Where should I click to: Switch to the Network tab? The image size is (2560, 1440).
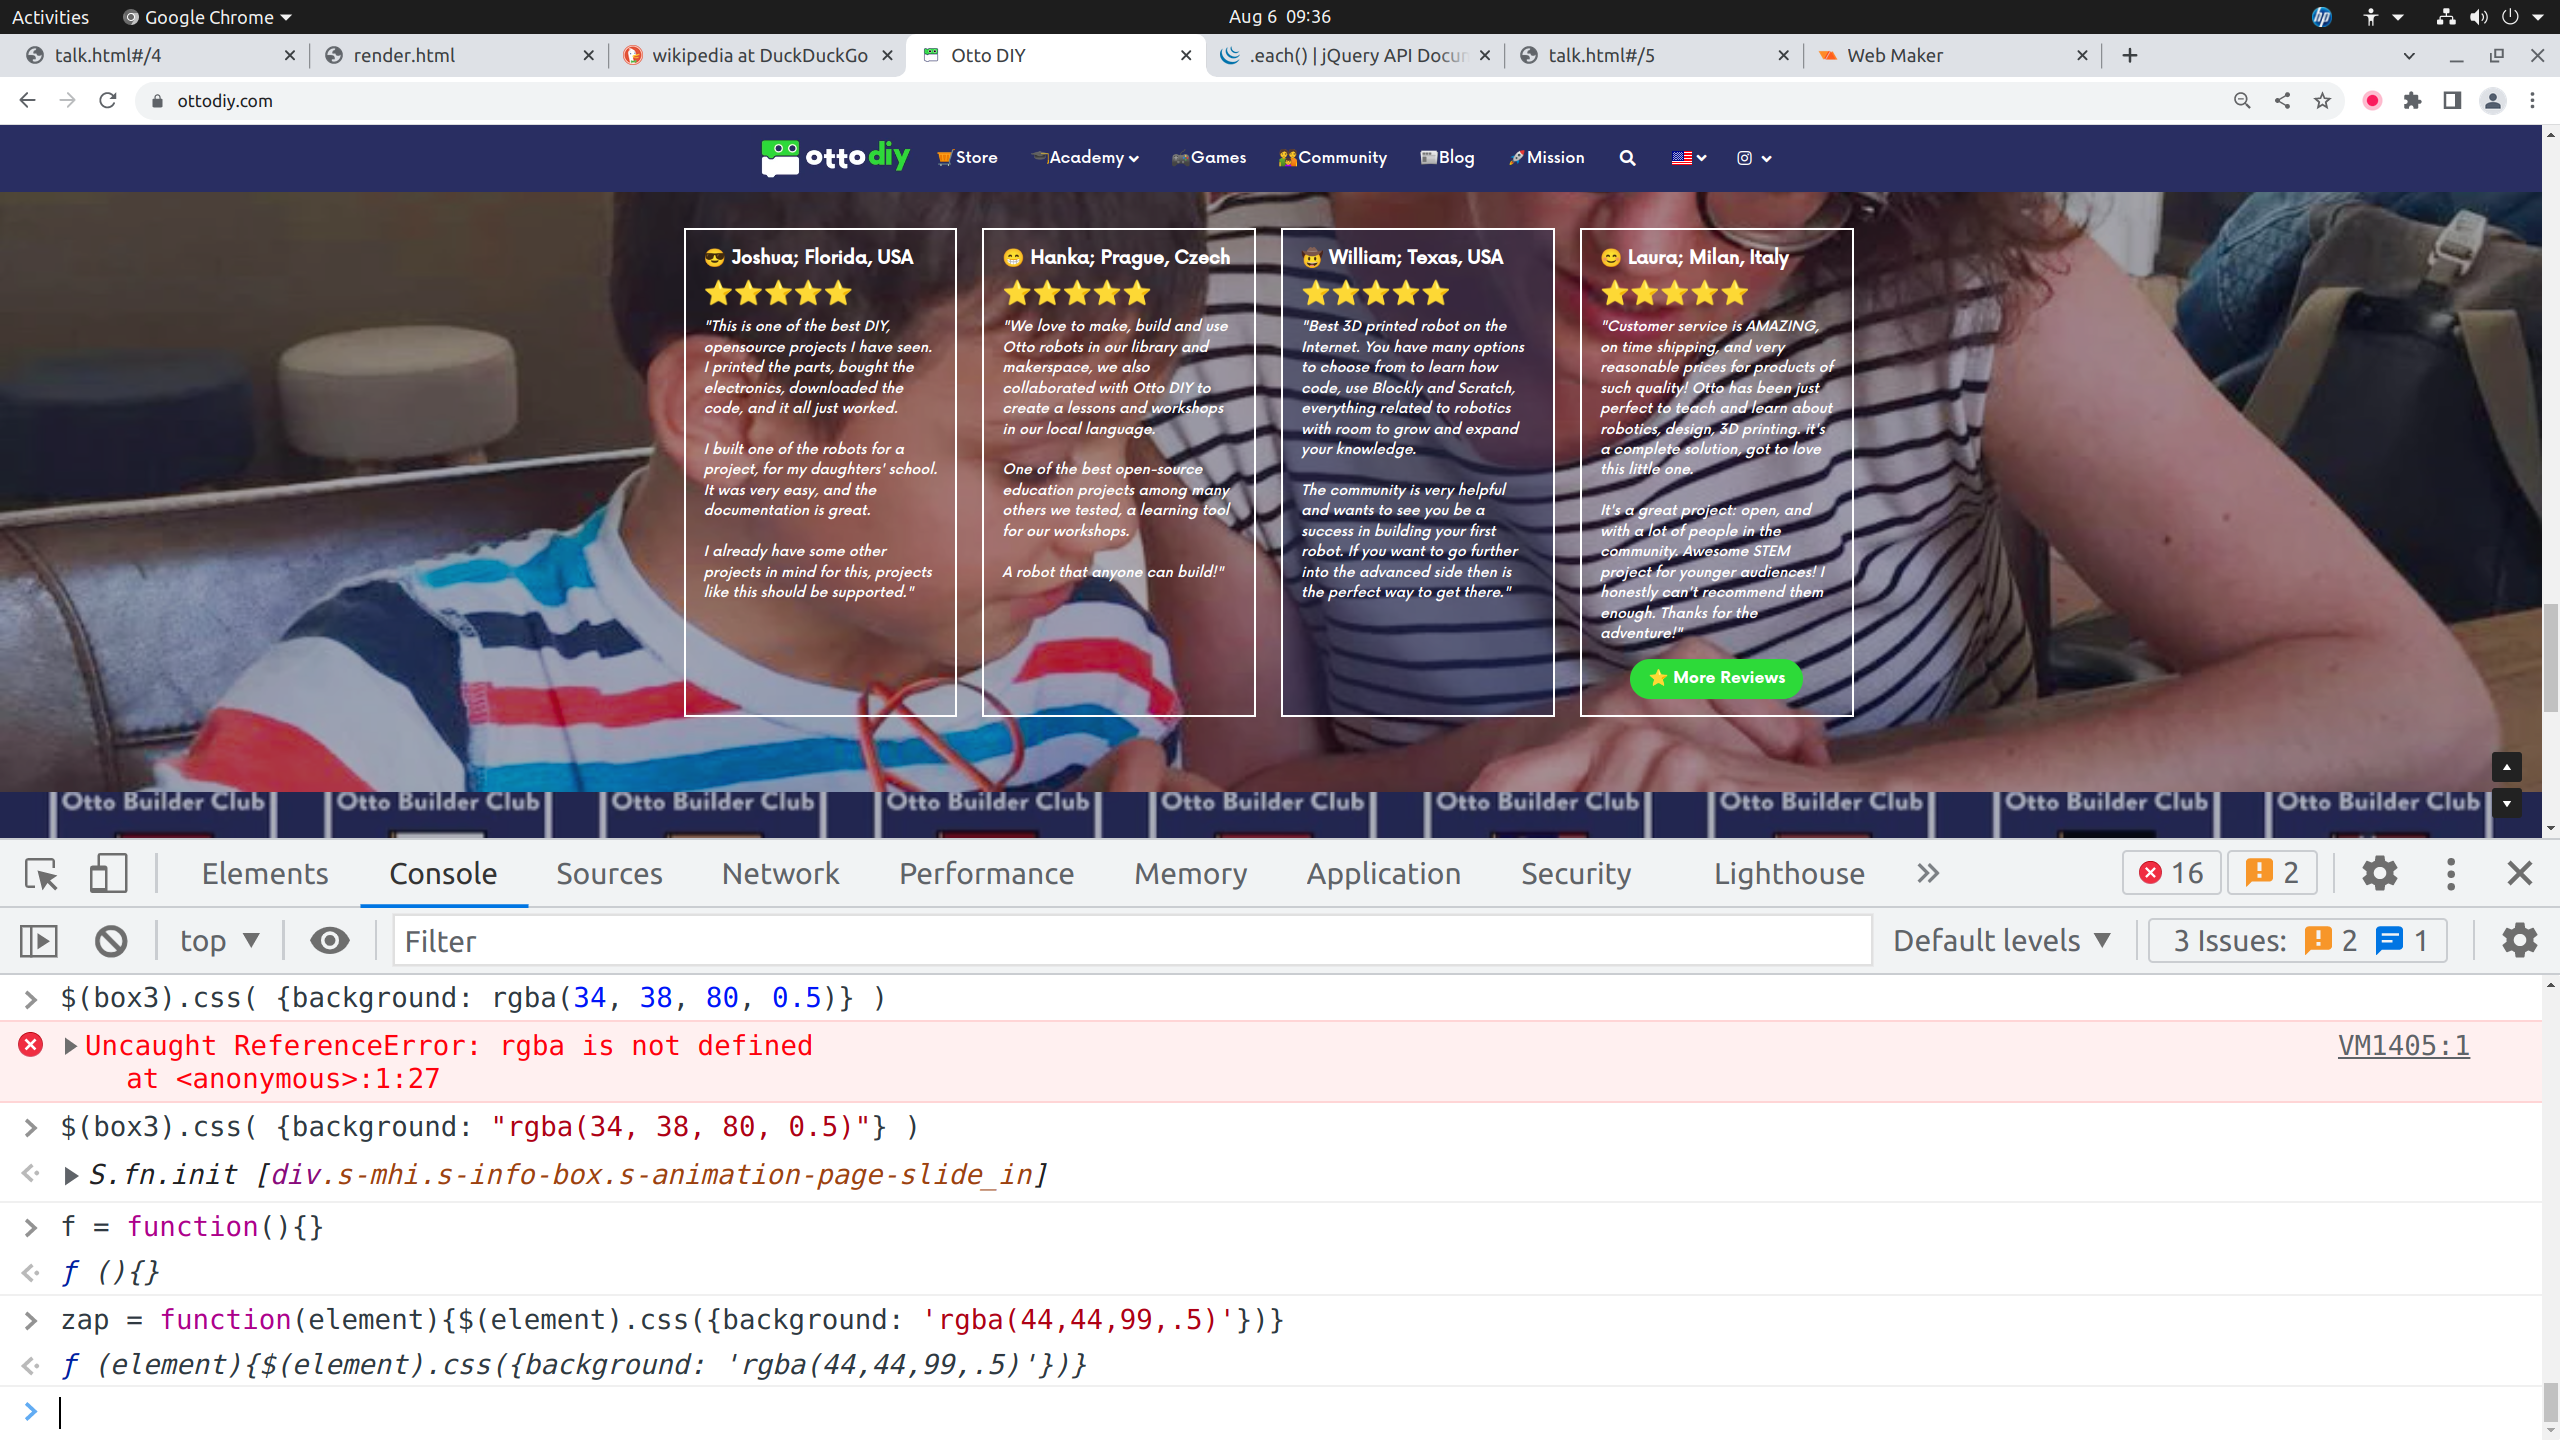click(x=780, y=874)
